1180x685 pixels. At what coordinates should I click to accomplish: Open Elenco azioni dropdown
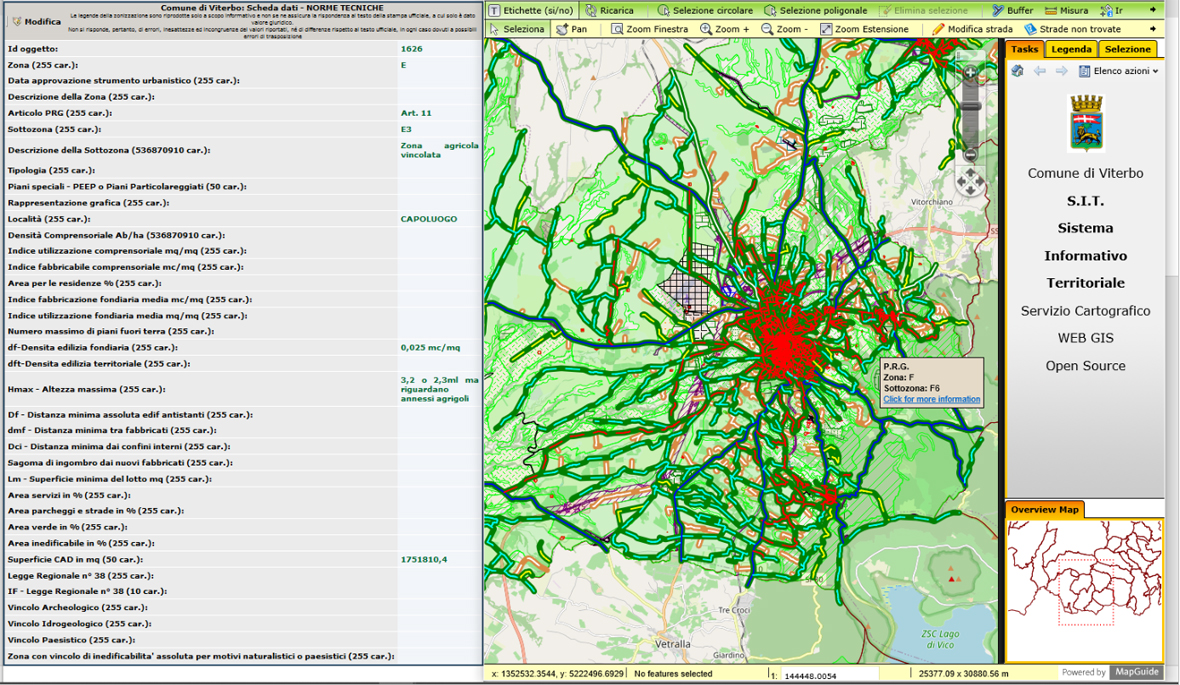click(1118, 71)
